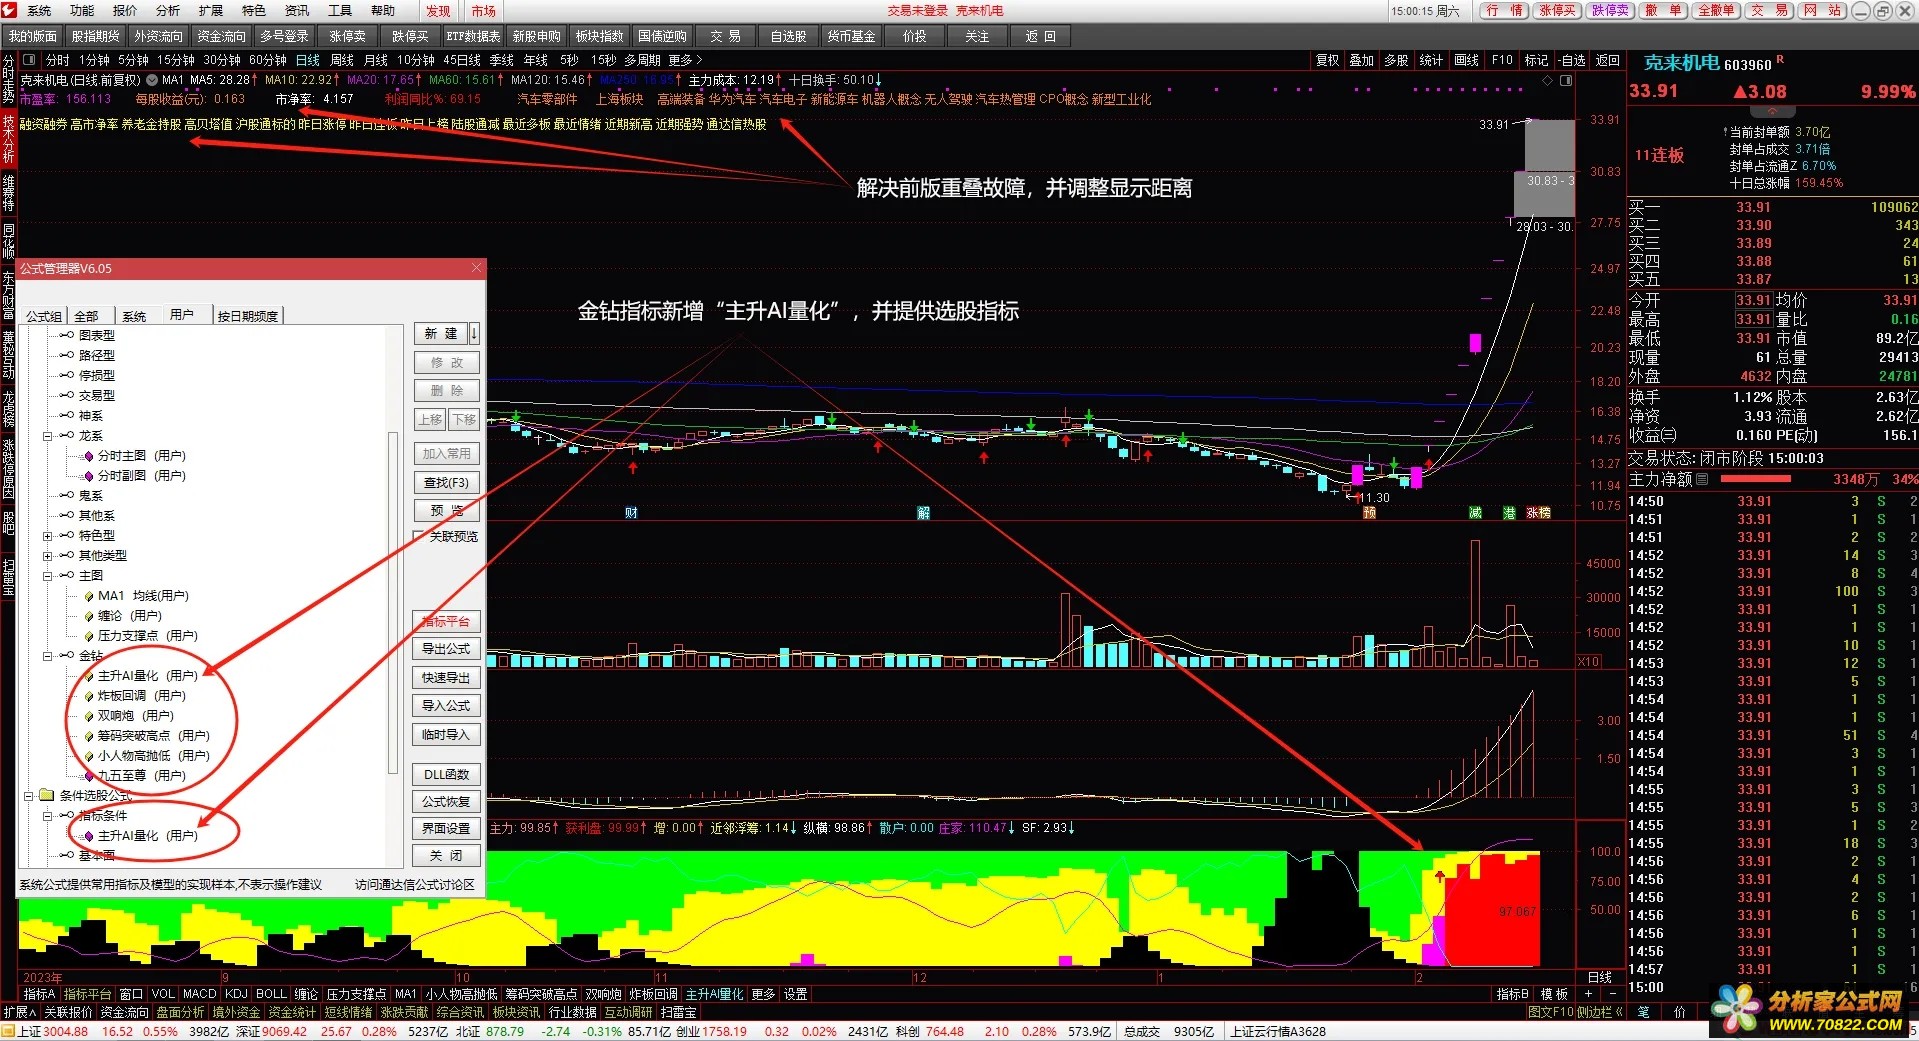Click the minus zoom icon next to 模板
Viewport: 1919px width, 1041px height.
[x=1612, y=994]
